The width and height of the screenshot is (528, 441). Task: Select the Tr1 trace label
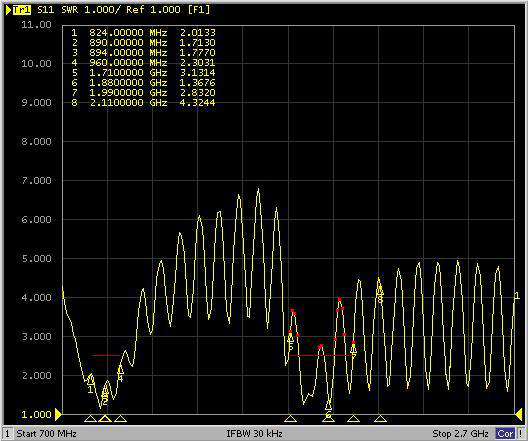coord(22,9)
